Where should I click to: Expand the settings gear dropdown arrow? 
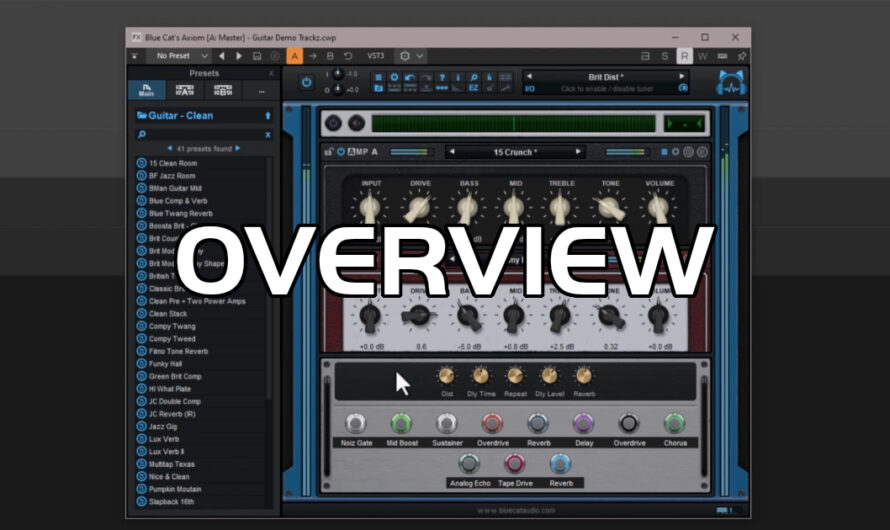pos(420,56)
